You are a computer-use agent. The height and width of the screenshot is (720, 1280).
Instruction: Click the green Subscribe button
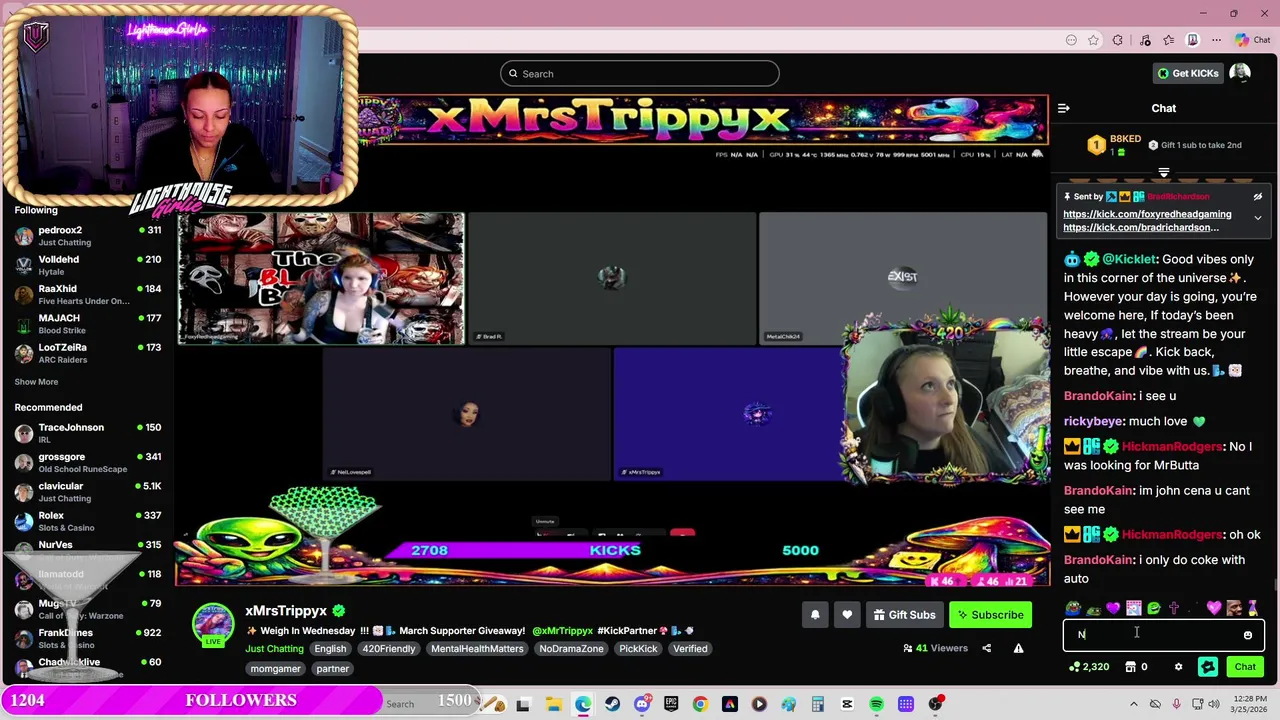[x=990, y=615]
